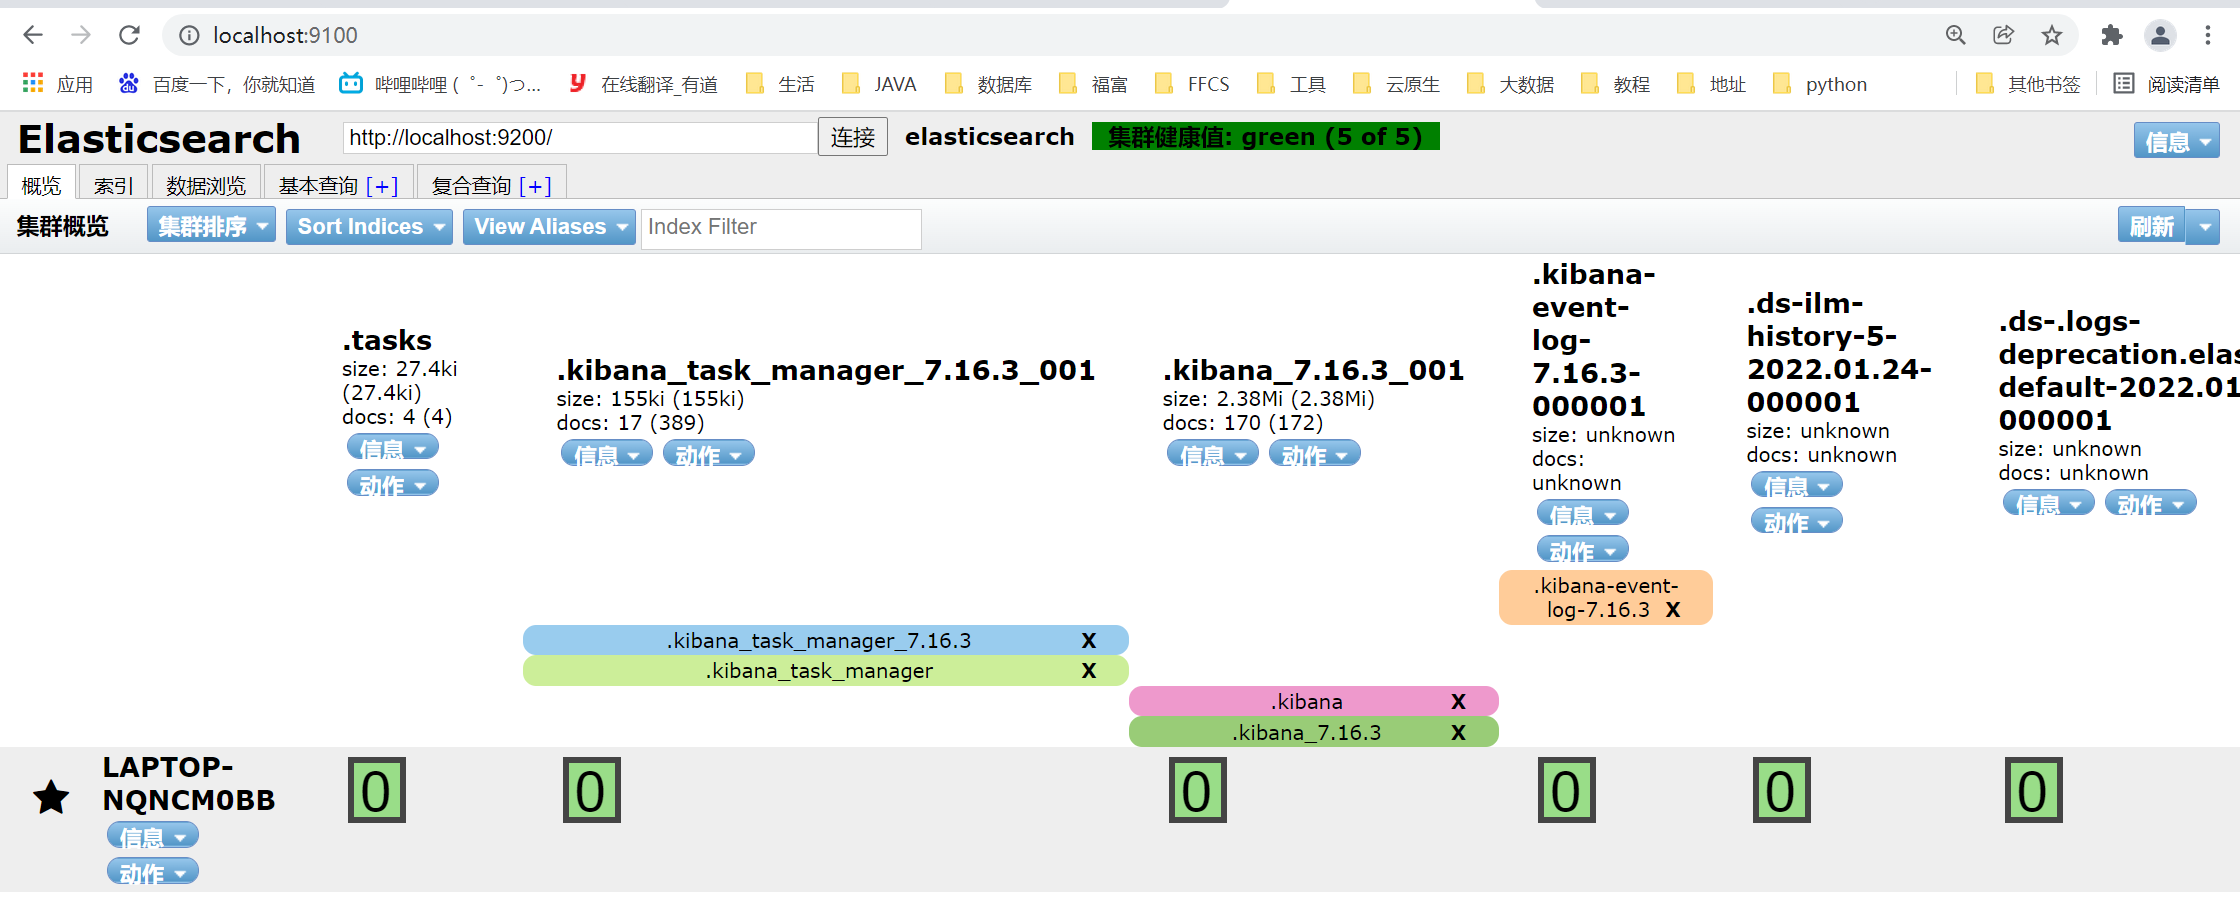The width and height of the screenshot is (2240, 897).
Task: Reload the localhost:9100 page
Action: click(x=129, y=35)
